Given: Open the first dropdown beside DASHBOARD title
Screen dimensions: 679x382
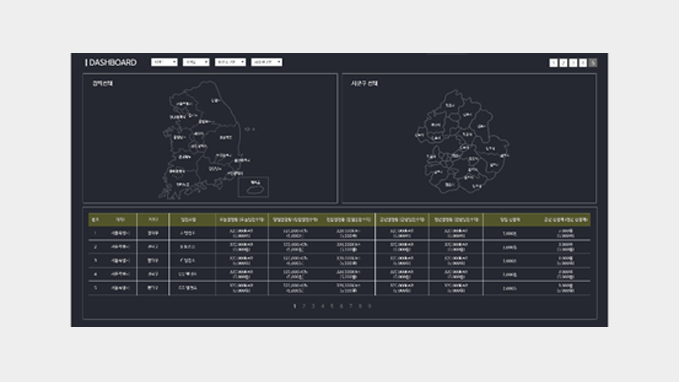Looking at the screenshot, I should pyautogui.click(x=164, y=62).
